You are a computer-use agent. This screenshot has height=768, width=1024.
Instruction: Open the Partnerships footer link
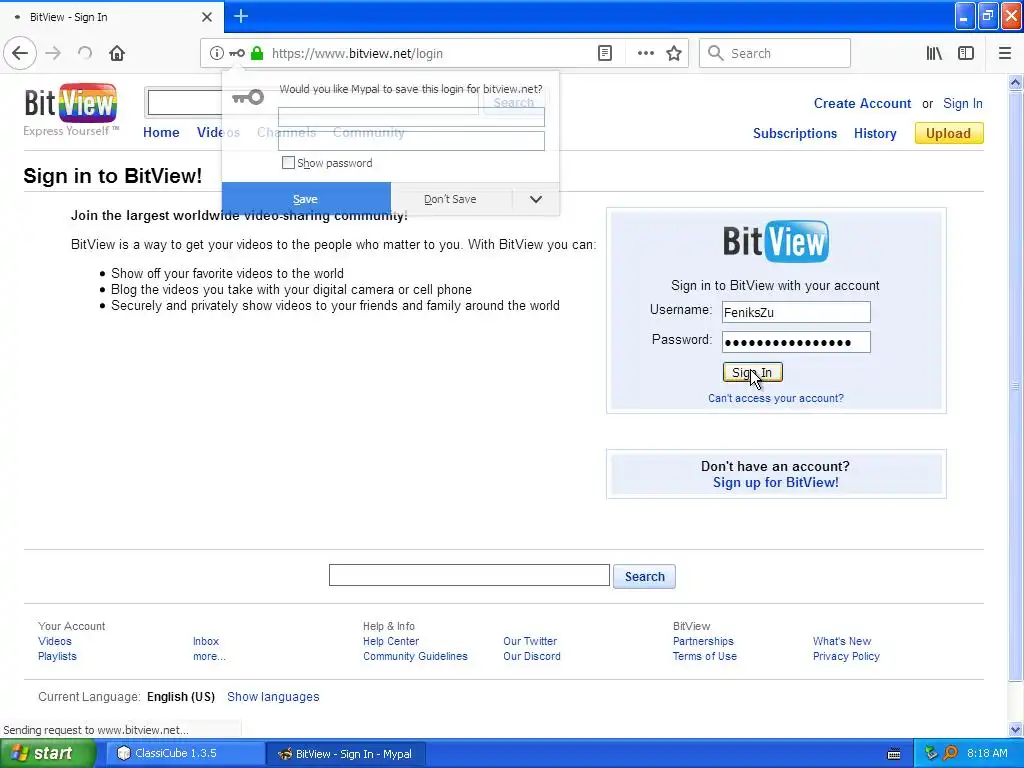click(703, 641)
